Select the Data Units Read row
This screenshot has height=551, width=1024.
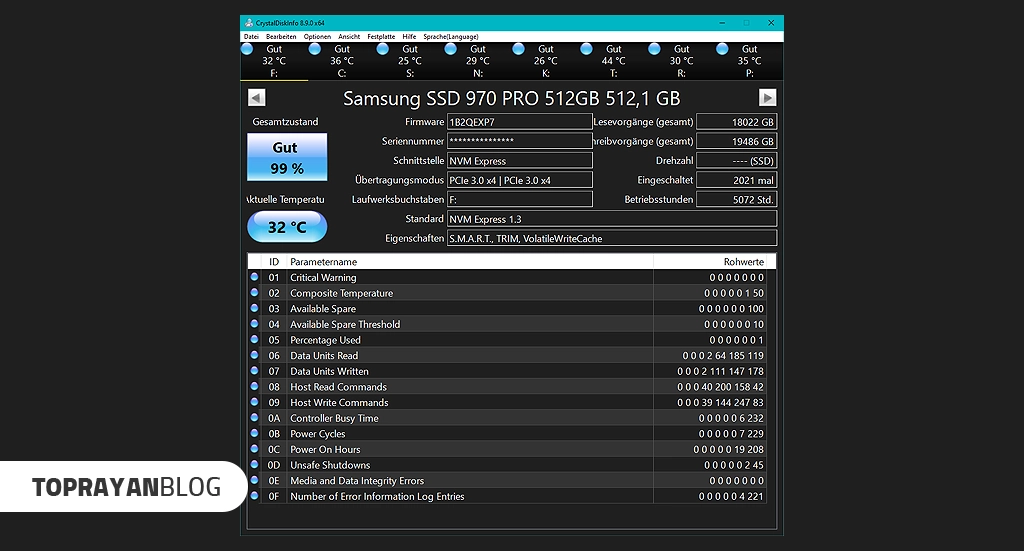pos(506,356)
